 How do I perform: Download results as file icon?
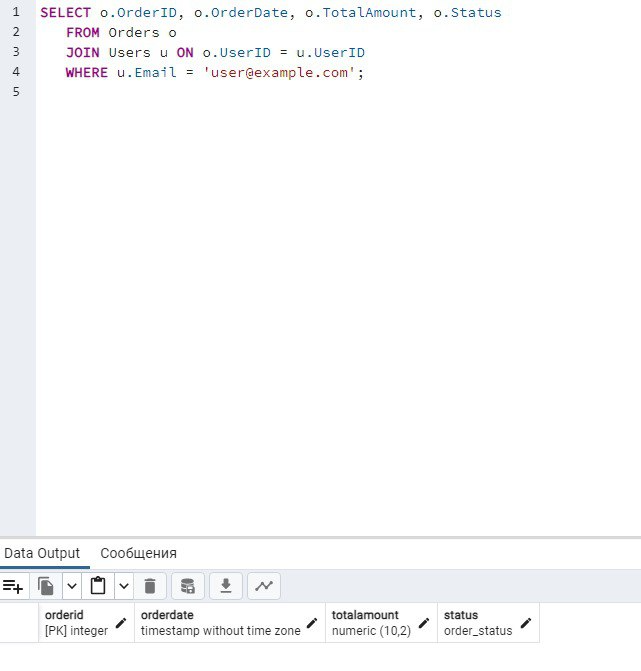click(225, 586)
